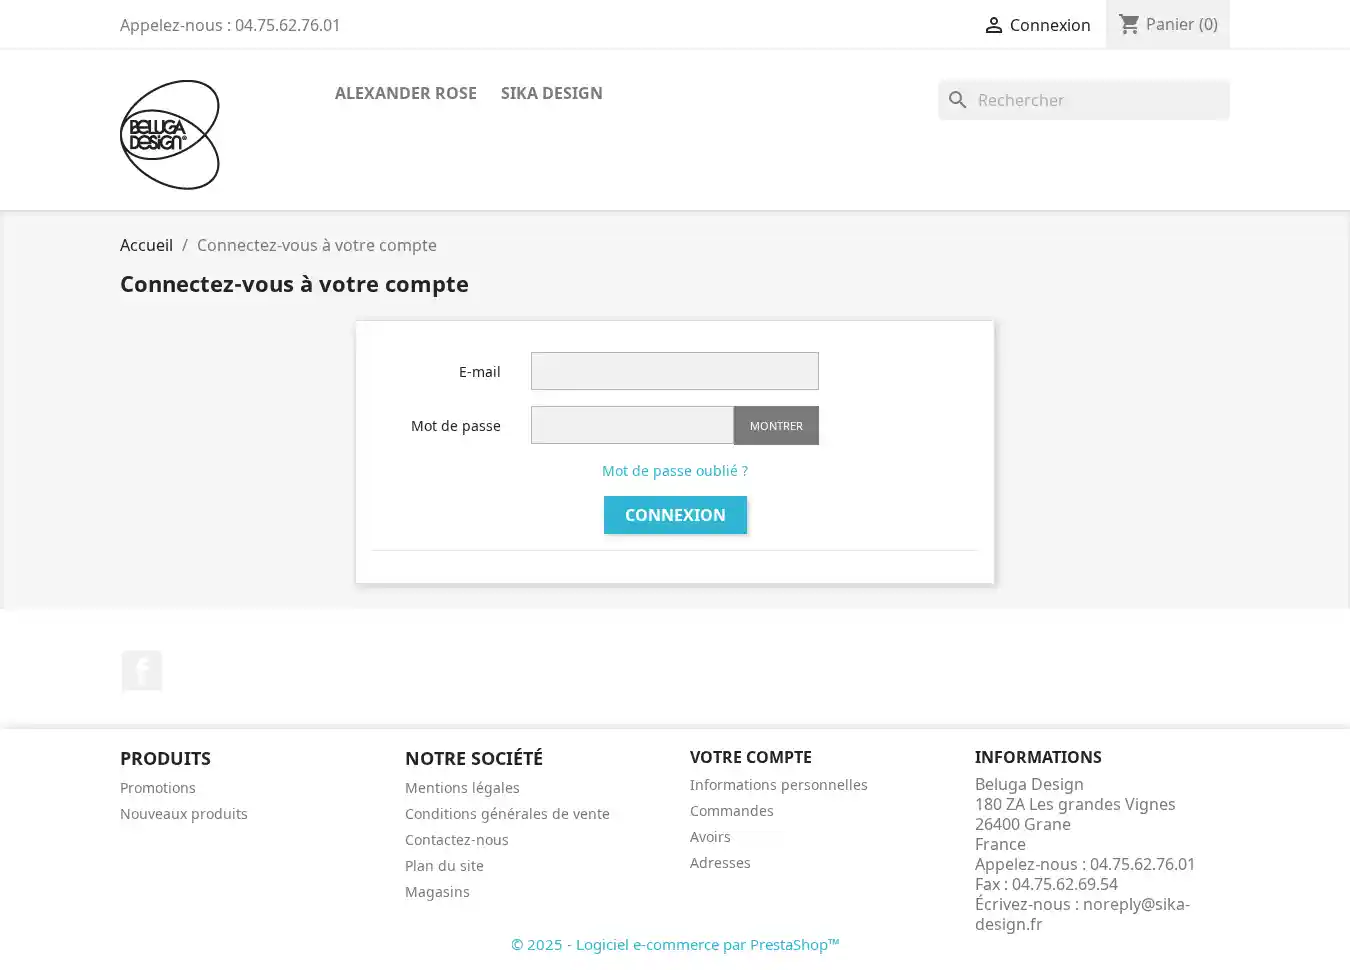View Mentions légales page

(x=462, y=788)
